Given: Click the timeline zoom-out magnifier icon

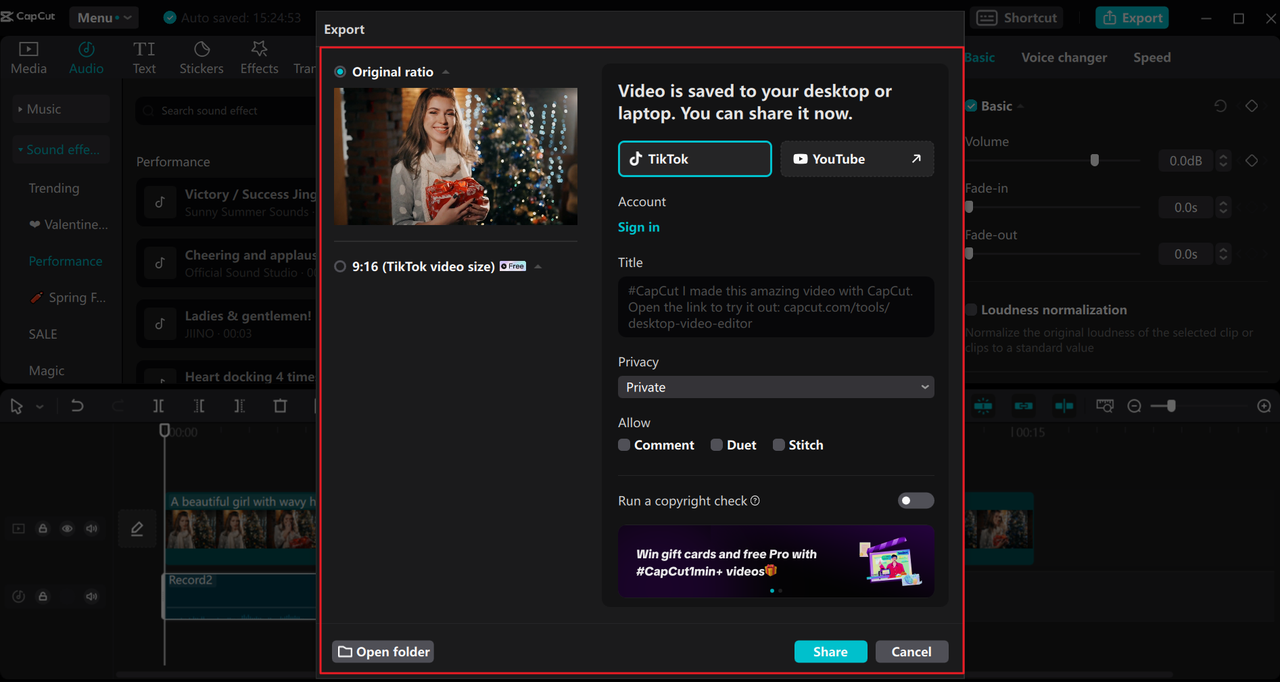Looking at the screenshot, I should point(1134,406).
